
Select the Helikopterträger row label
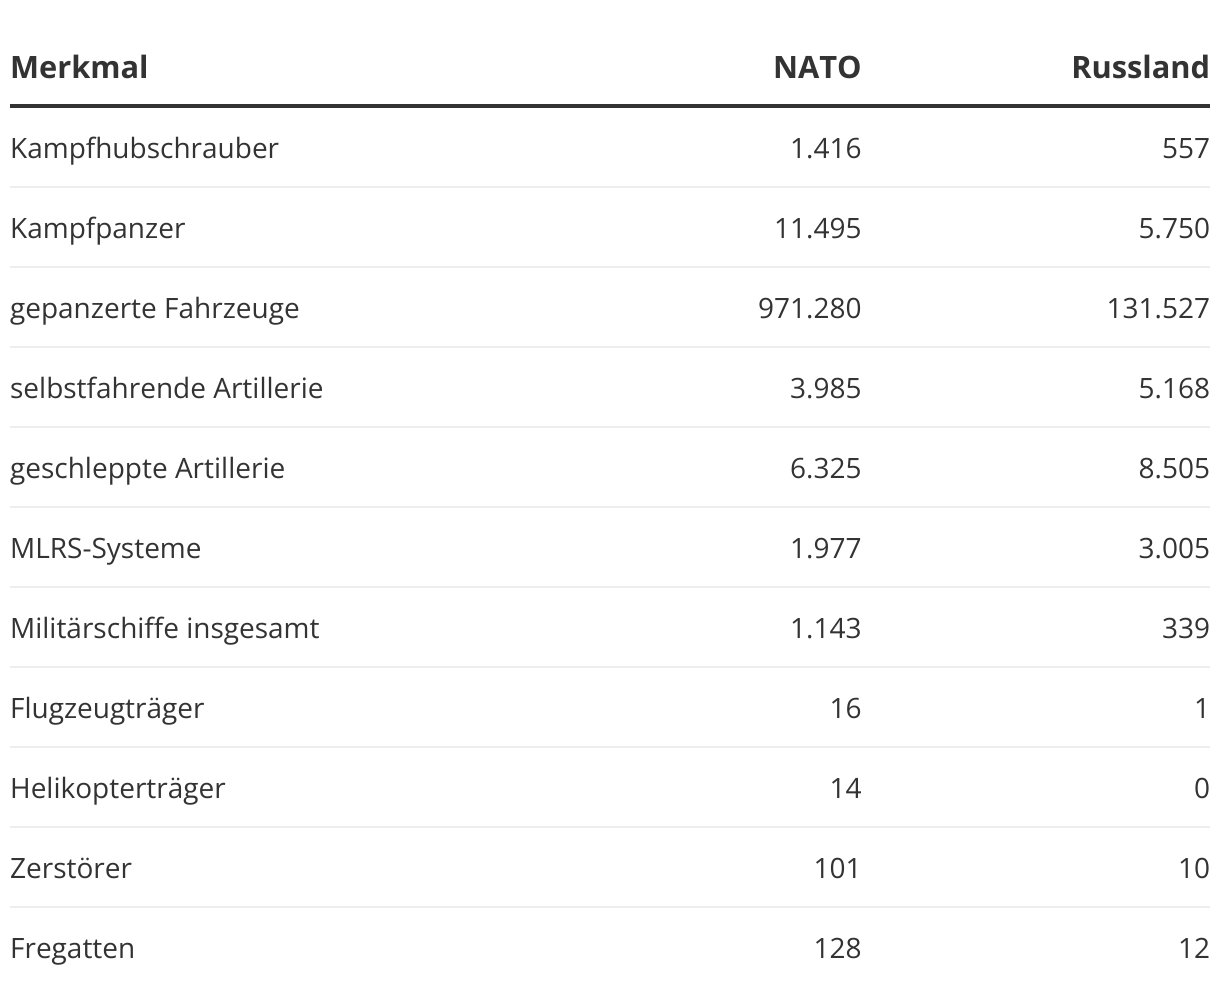pyautogui.click(x=117, y=788)
